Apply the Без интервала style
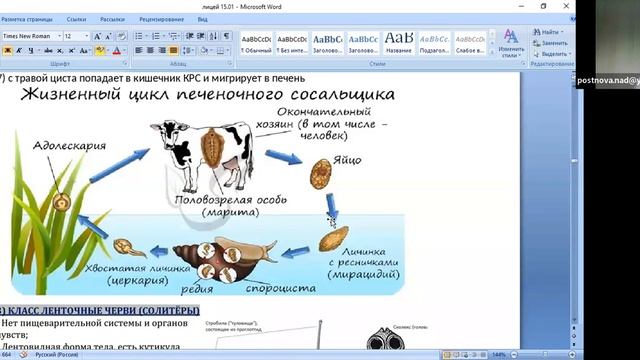The width and height of the screenshot is (640, 360). pyautogui.click(x=292, y=43)
